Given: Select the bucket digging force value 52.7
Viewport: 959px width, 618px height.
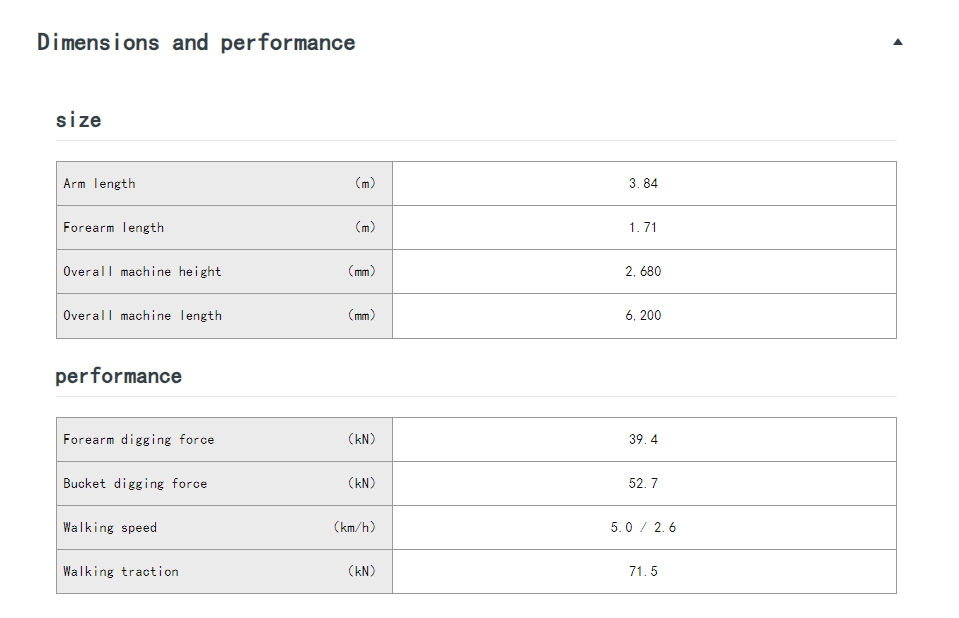Looking at the screenshot, I should tap(643, 483).
